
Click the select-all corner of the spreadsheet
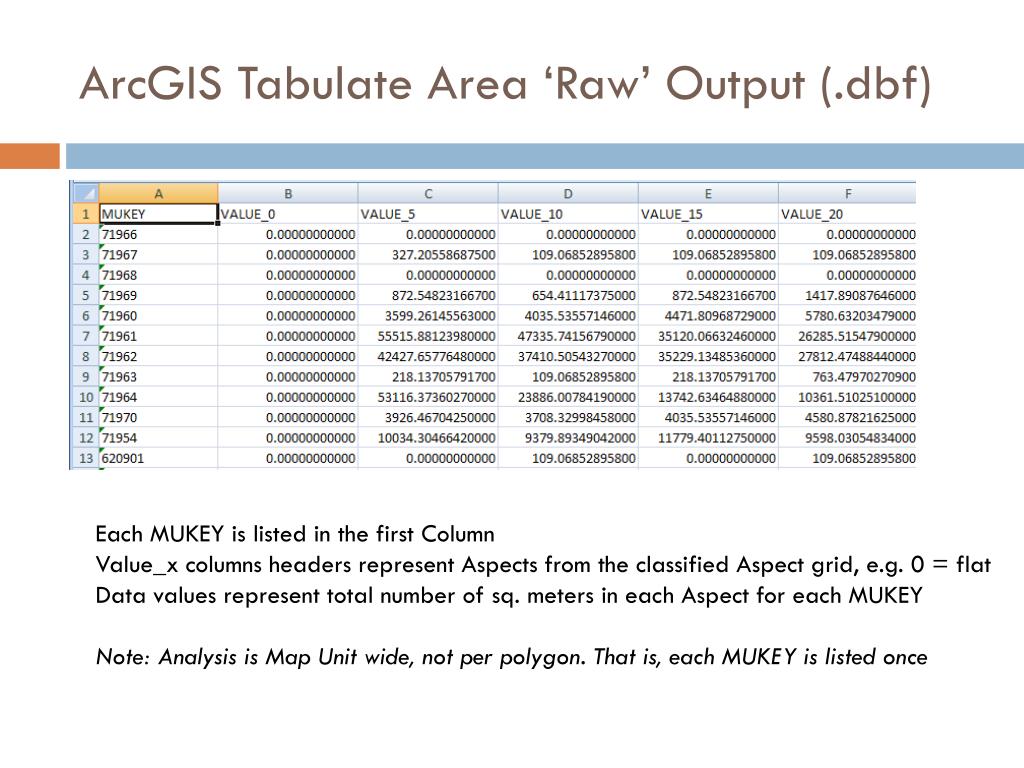[85, 193]
